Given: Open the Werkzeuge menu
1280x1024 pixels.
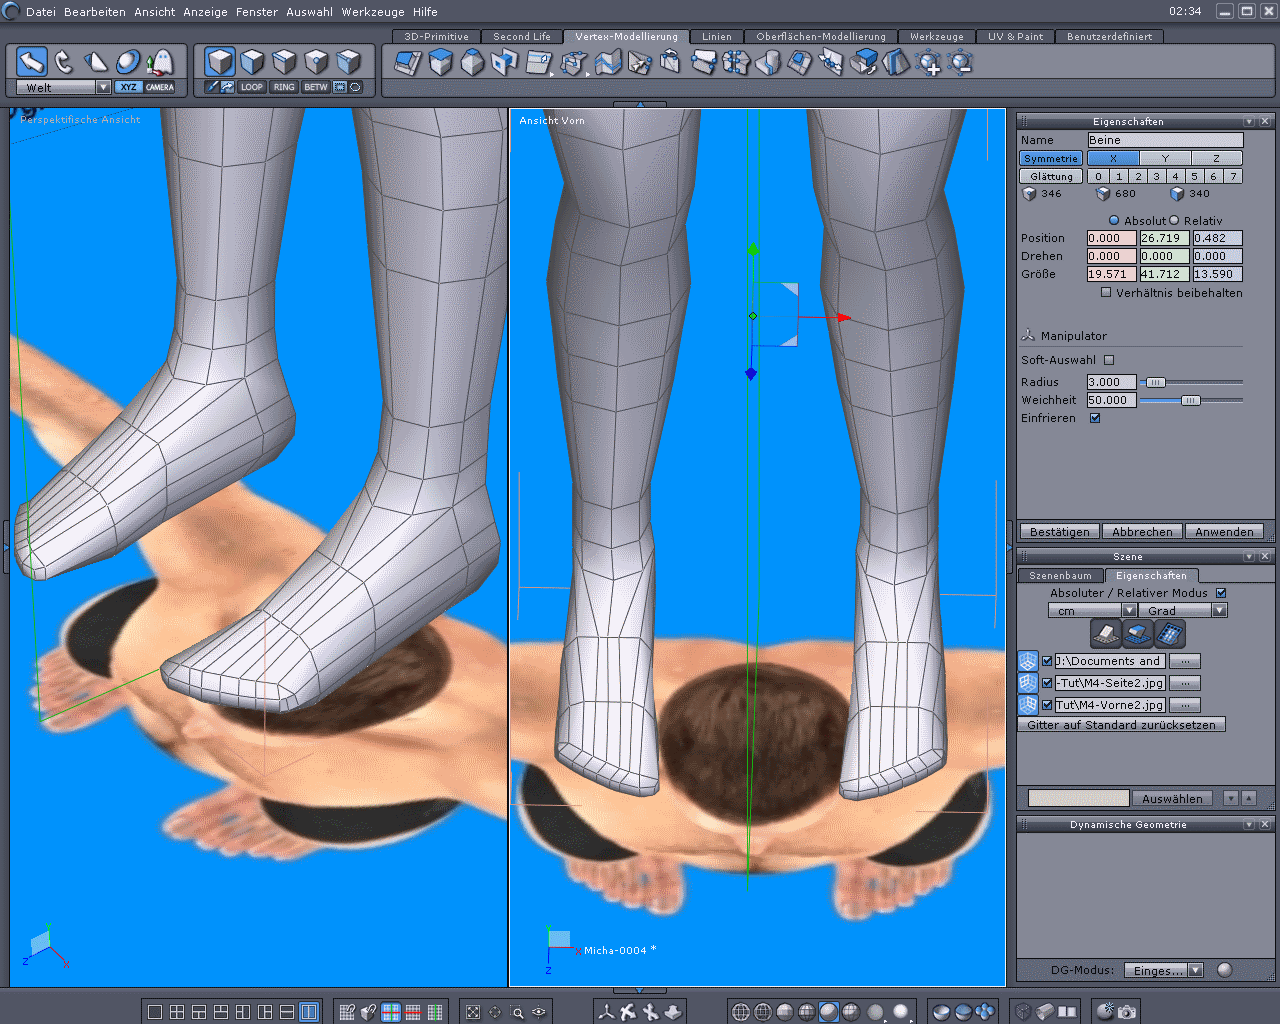Looking at the screenshot, I should pyautogui.click(x=373, y=12).
